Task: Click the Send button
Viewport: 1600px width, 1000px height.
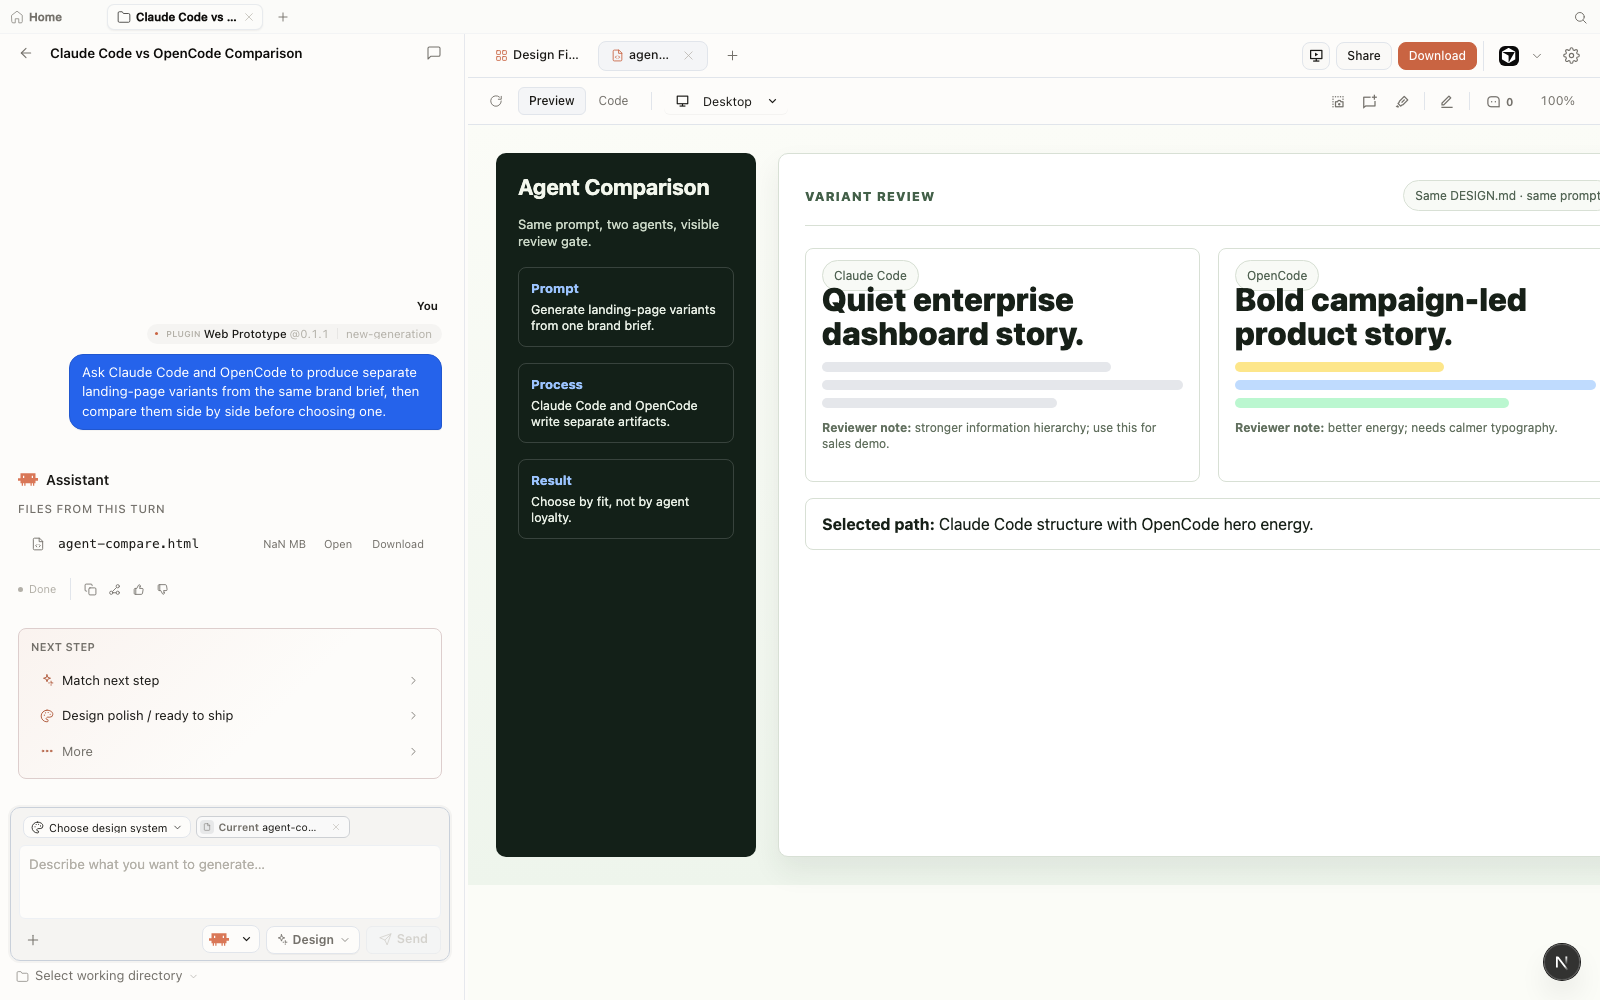Action: (x=403, y=939)
